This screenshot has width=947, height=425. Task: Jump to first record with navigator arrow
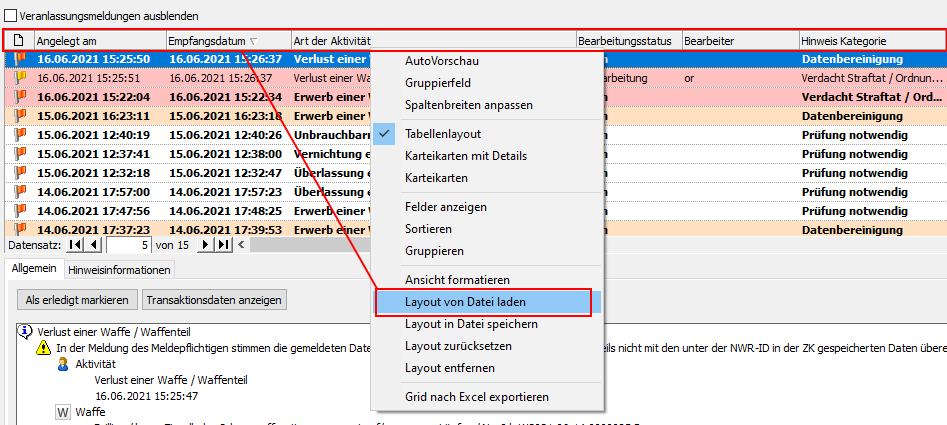coord(76,245)
